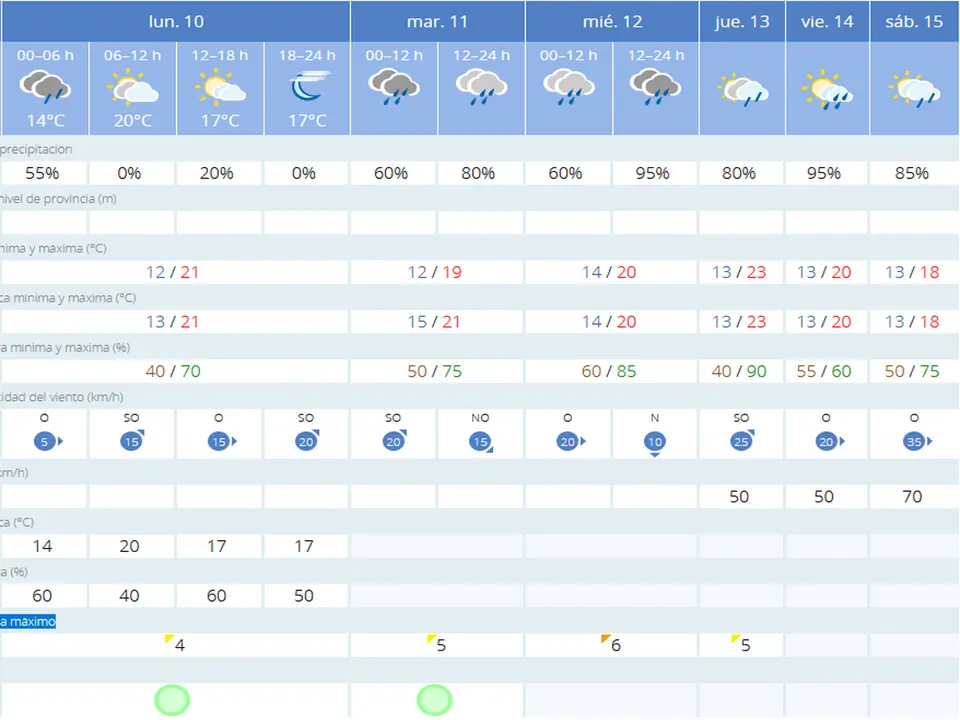Click the 20°C temperature under lun. 06–12 h
Screen dimensions: 960x720
click(x=133, y=121)
